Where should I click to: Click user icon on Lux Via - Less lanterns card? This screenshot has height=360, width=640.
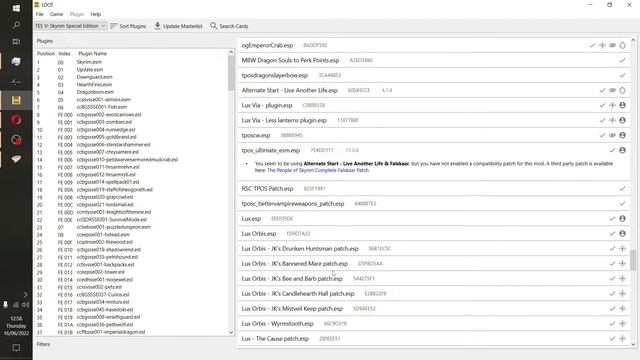pos(622,120)
